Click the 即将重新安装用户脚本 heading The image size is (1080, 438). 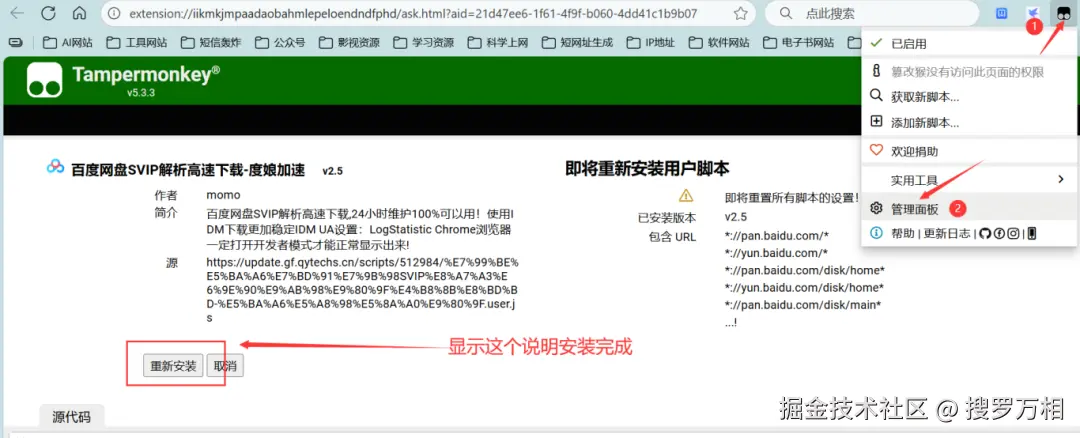click(x=647, y=168)
